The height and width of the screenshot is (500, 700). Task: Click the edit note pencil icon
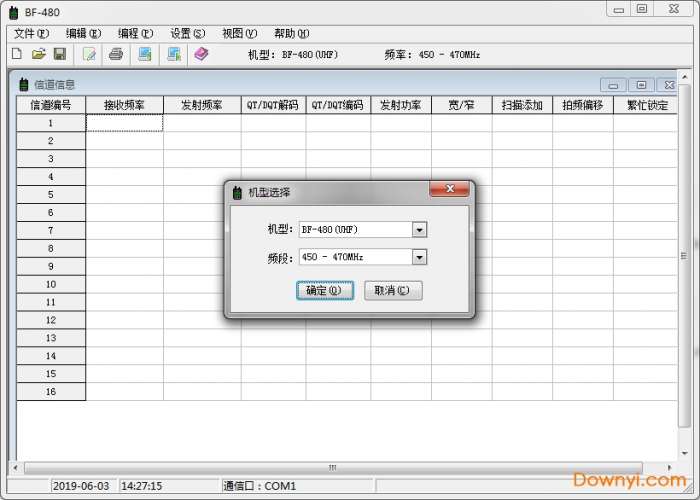[x=89, y=54]
